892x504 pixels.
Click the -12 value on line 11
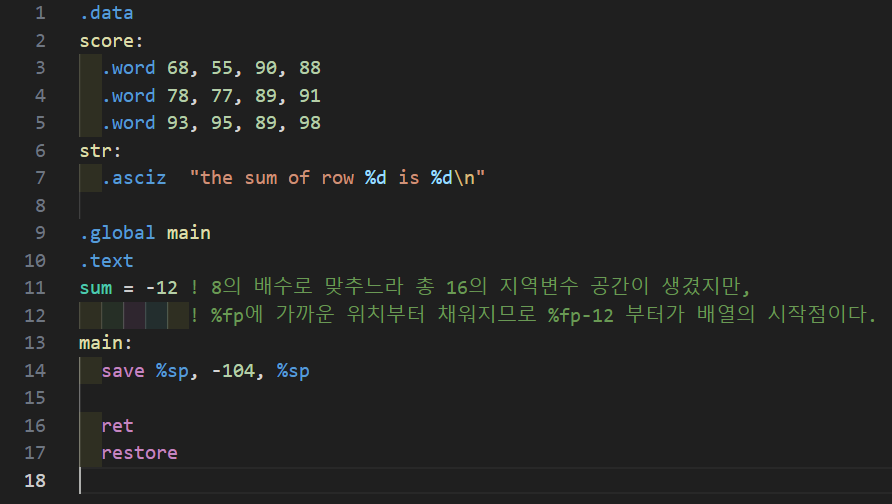tap(162, 288)
